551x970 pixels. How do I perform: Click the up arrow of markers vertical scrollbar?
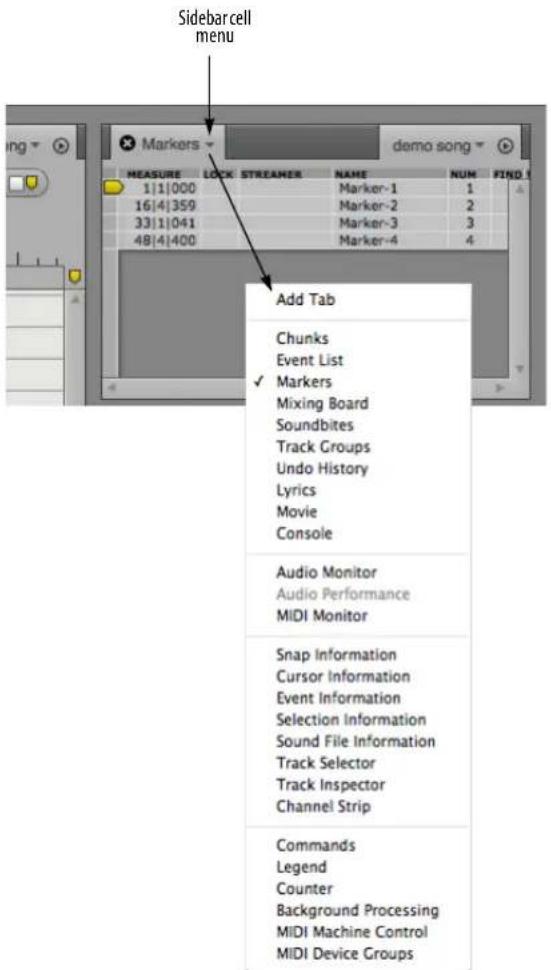click(x=520, y=190)
